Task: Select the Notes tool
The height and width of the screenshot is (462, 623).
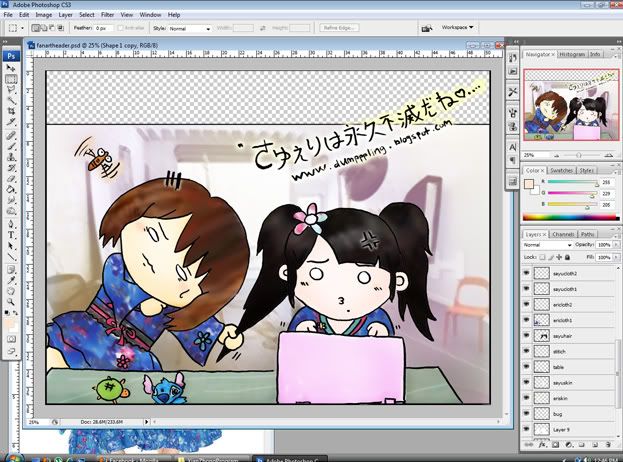Action: coord(11,270)
